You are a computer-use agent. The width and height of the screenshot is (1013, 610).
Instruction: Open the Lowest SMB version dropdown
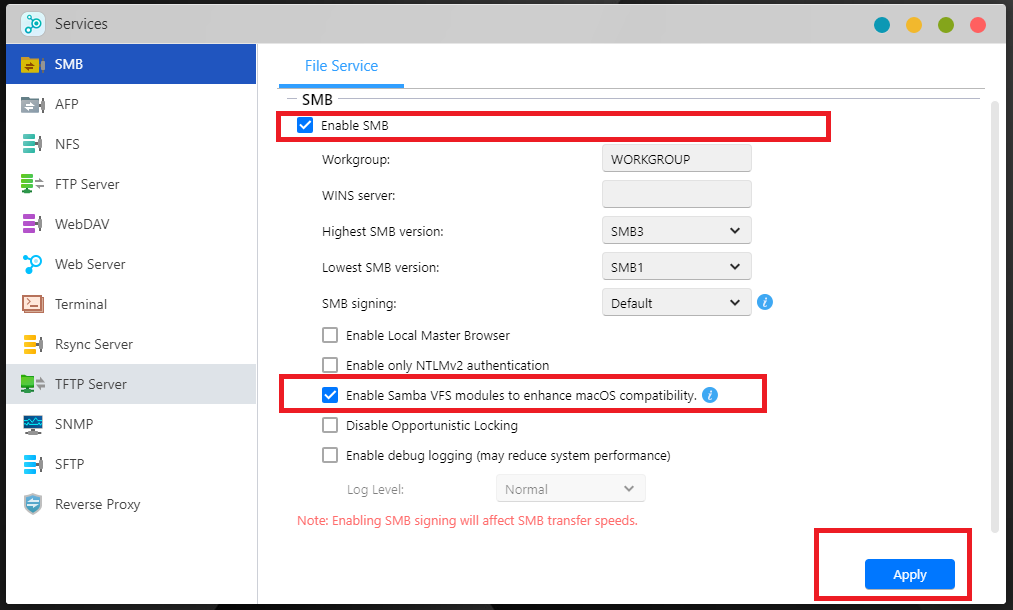(676, 267)
